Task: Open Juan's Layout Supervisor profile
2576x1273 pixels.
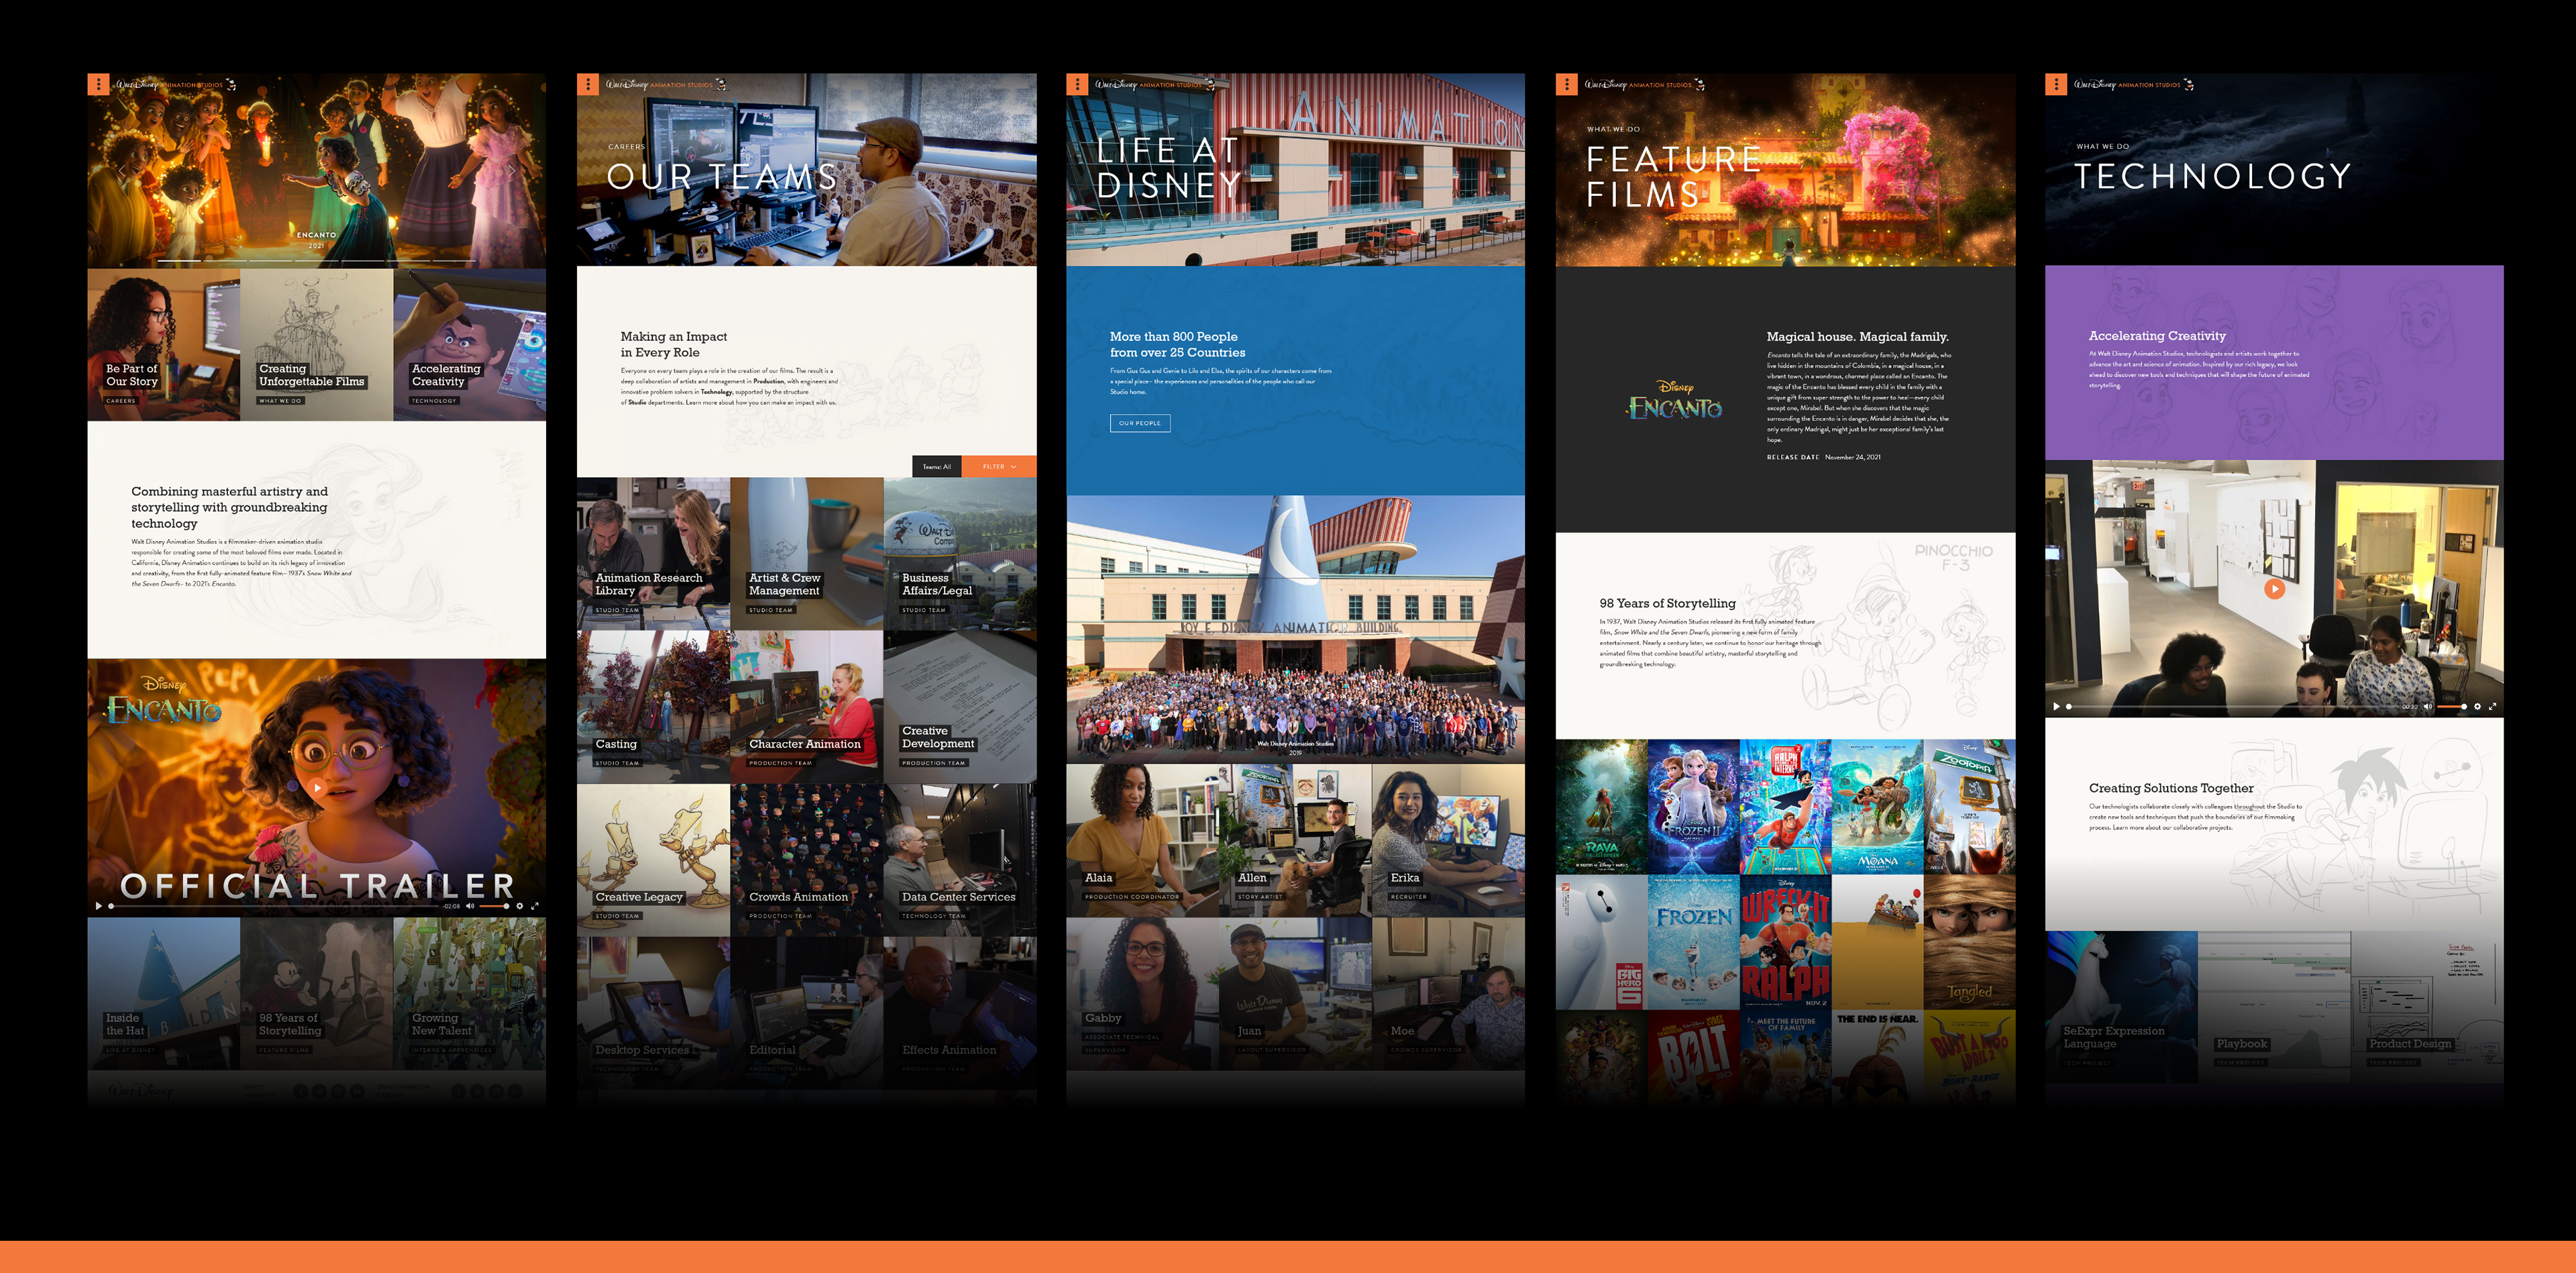Action: (x=1296, y=994)
